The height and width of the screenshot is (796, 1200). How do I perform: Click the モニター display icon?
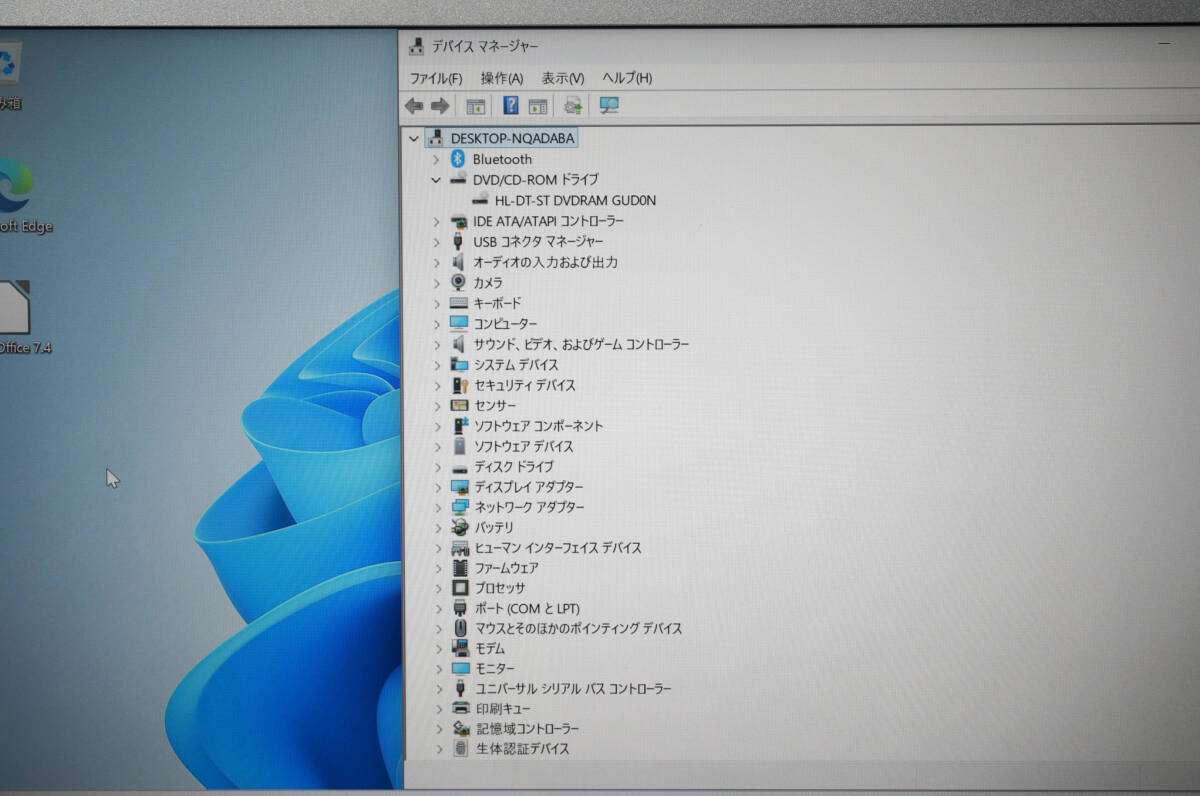[460, 668]
